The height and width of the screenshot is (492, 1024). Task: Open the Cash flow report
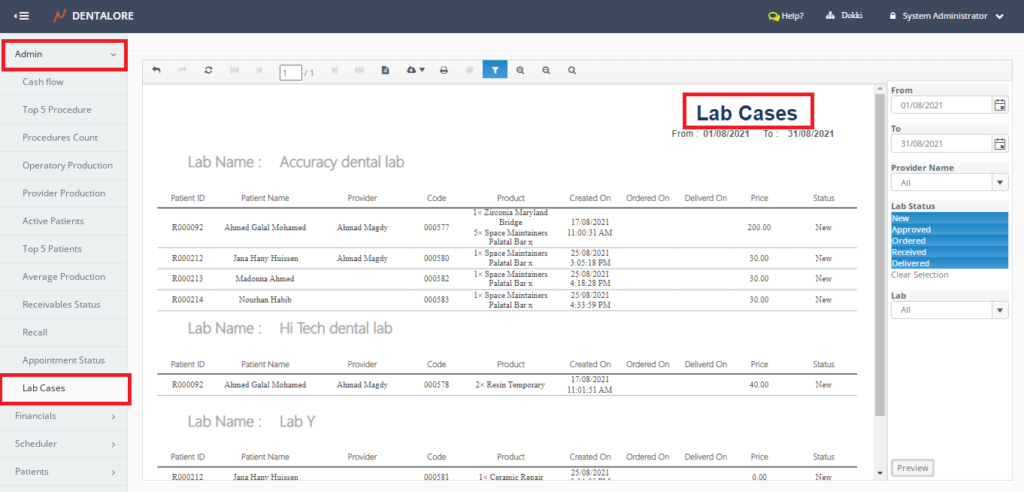pos(43,82)
